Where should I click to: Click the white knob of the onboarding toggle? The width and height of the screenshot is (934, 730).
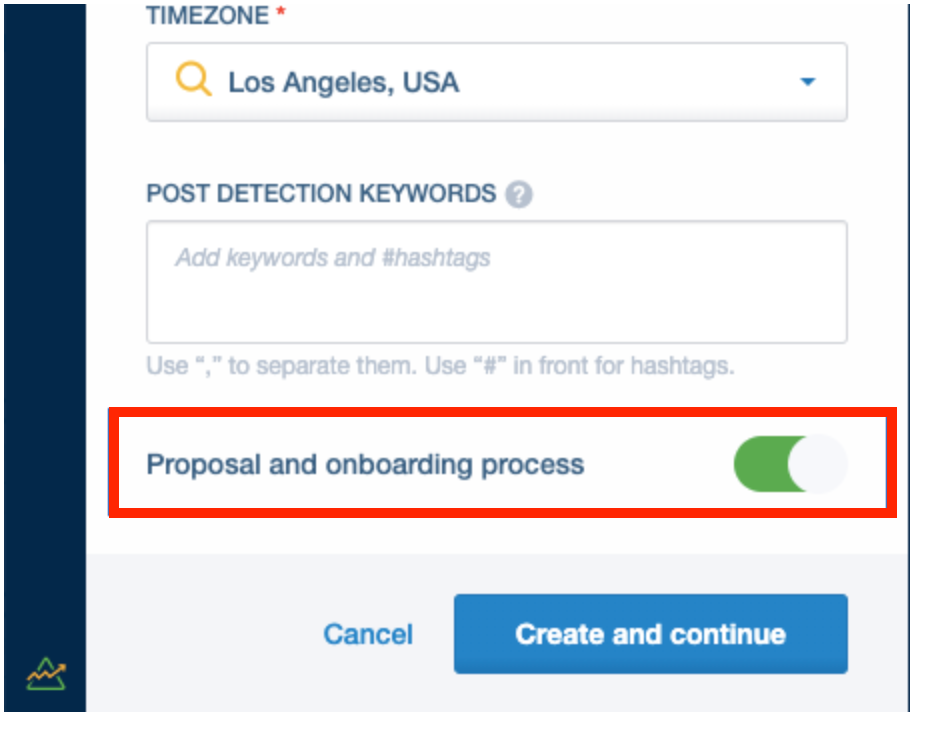pos(817,464)
